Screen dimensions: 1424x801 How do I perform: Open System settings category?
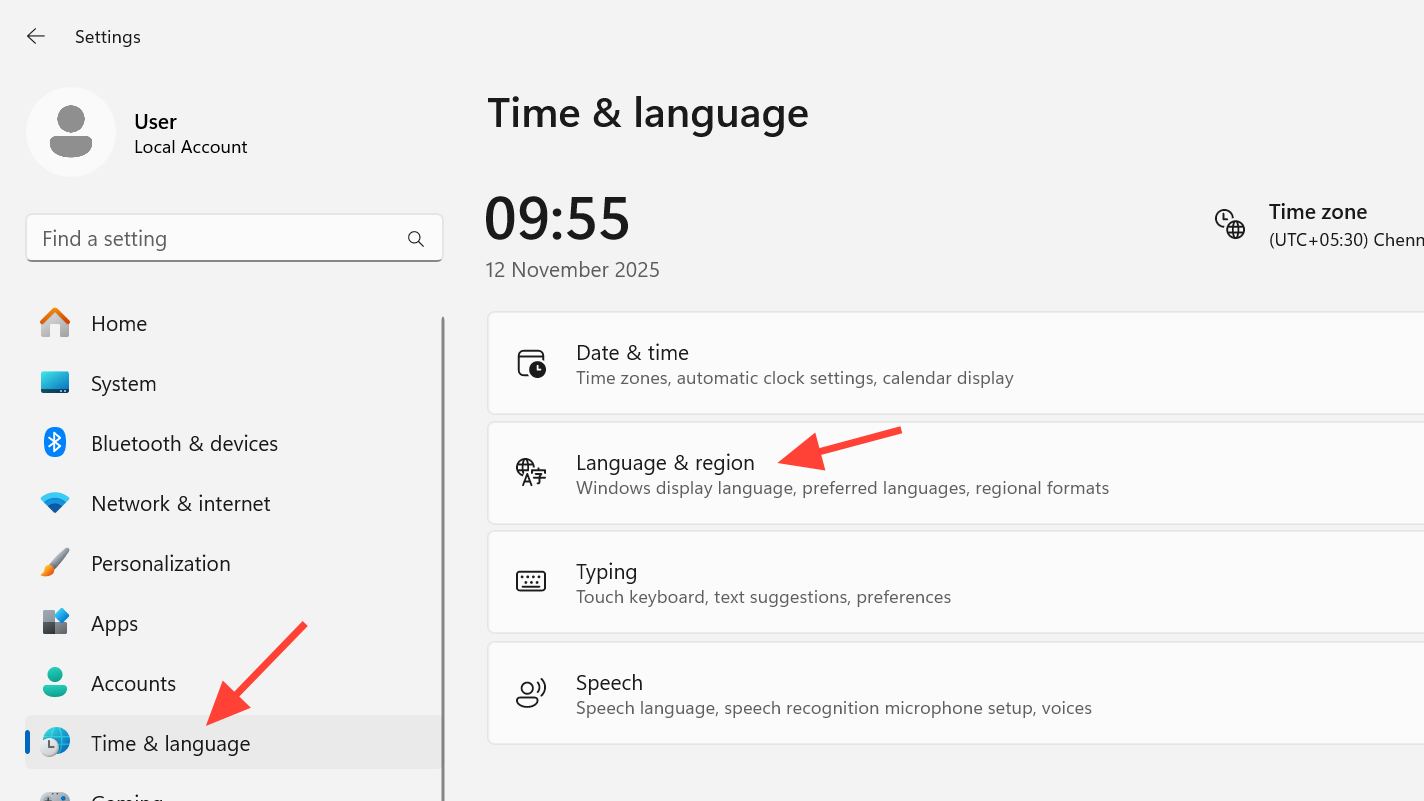233,383
